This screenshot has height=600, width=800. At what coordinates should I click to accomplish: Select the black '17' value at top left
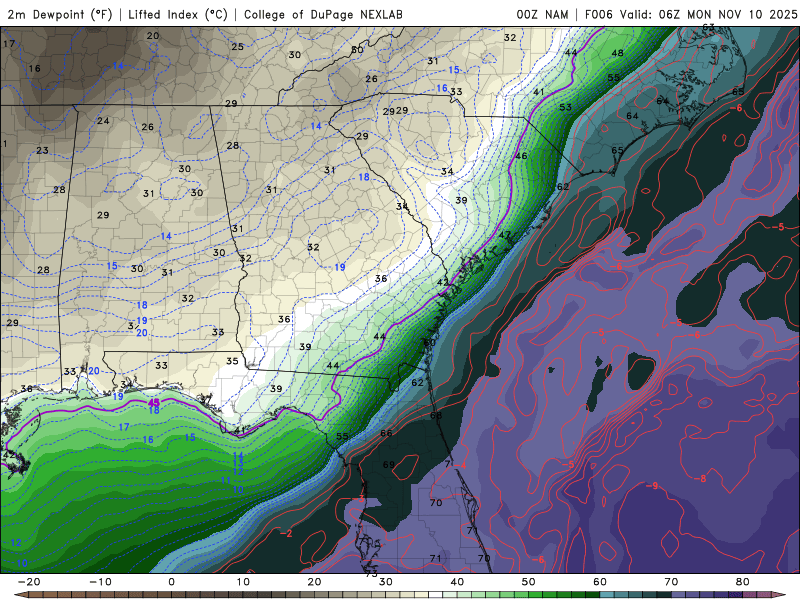tap(9, 43)
